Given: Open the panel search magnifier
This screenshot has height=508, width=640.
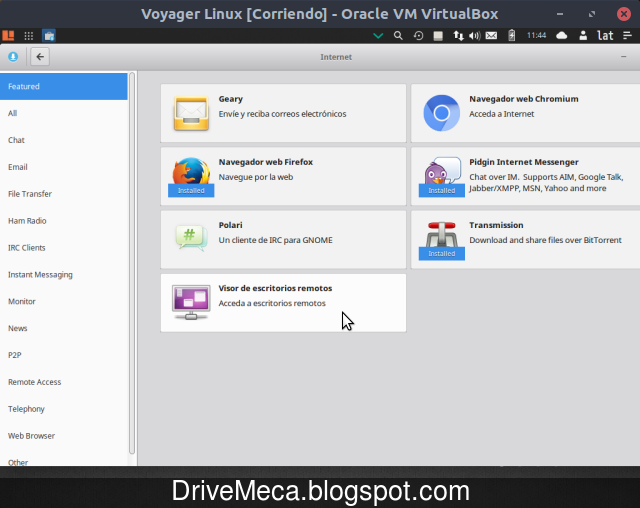Looking at the screenshot, I should coord(398,36).
